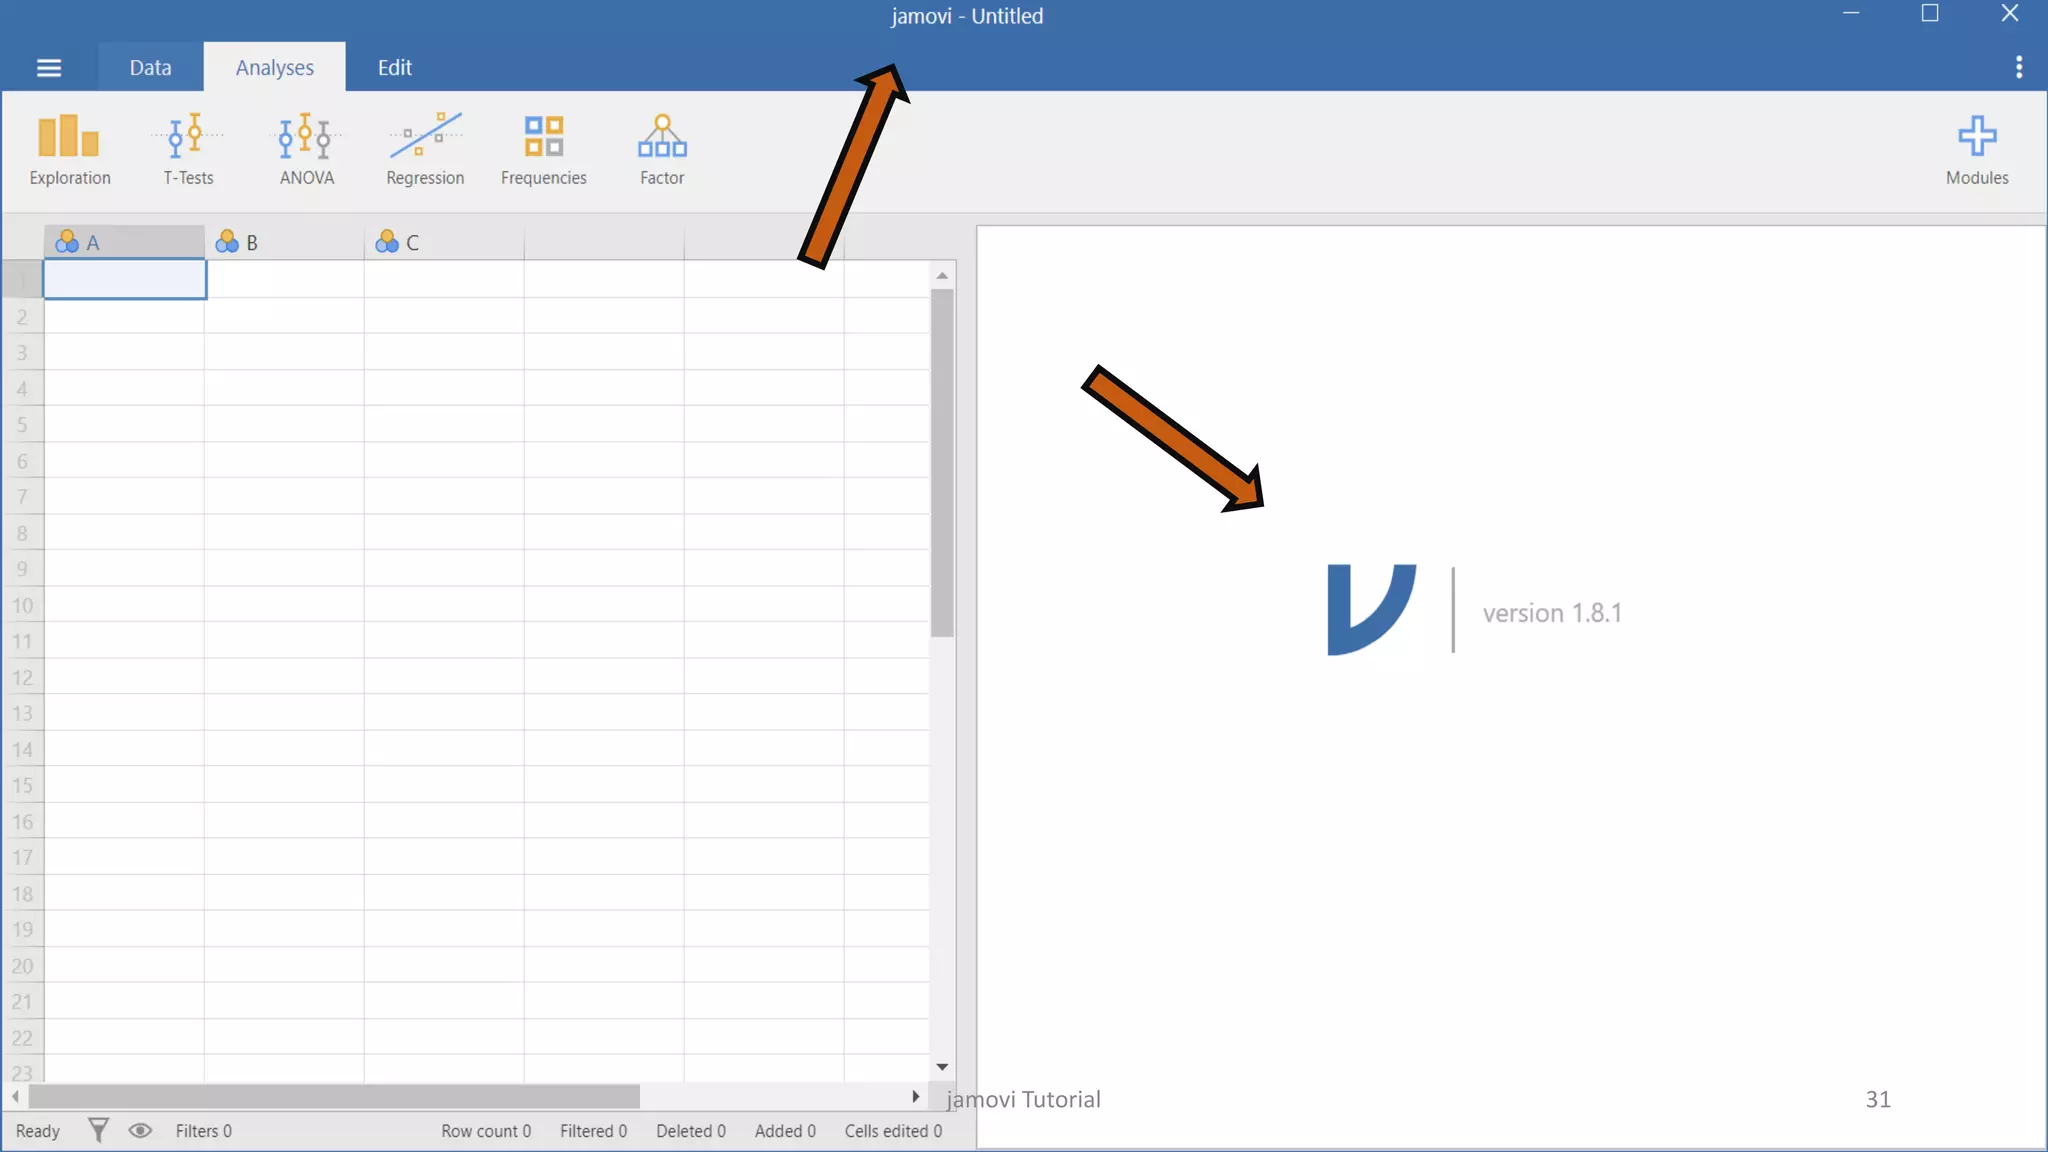
Task: Open the Exploration analyses menu
Action: pyautogui.click(x=69, y=148)
